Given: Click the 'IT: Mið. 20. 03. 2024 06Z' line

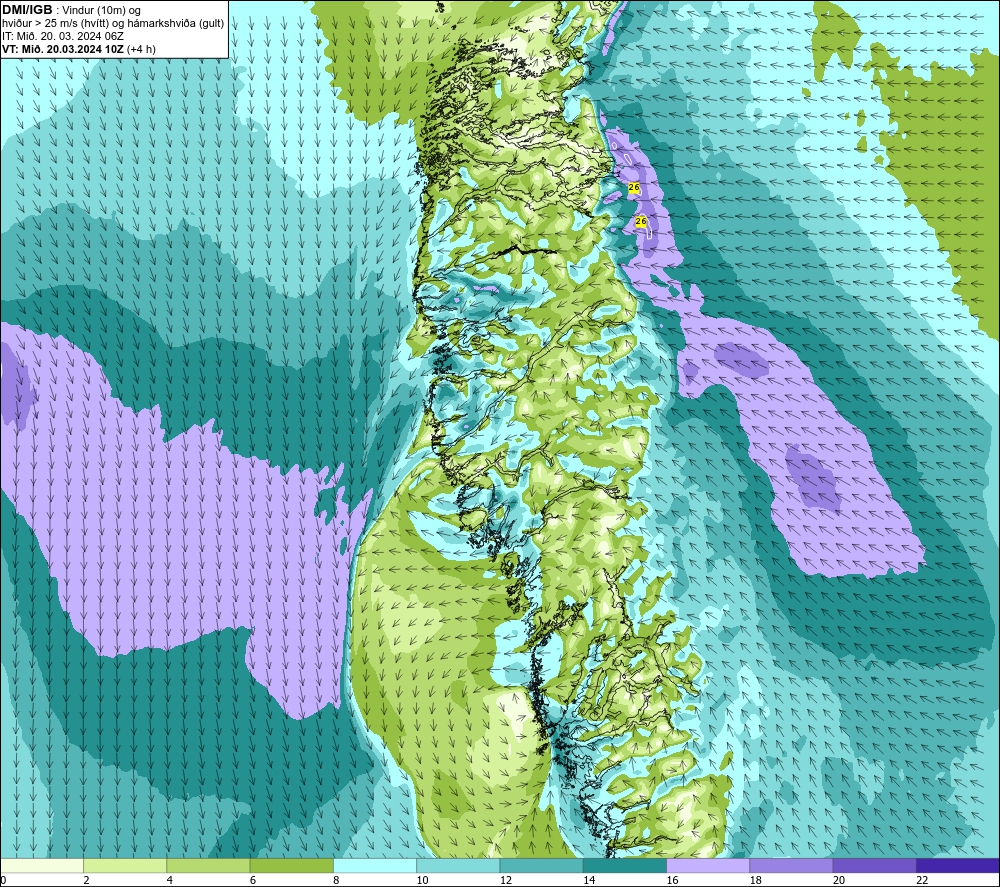Looking at the screenshot, I should [62, 36].
